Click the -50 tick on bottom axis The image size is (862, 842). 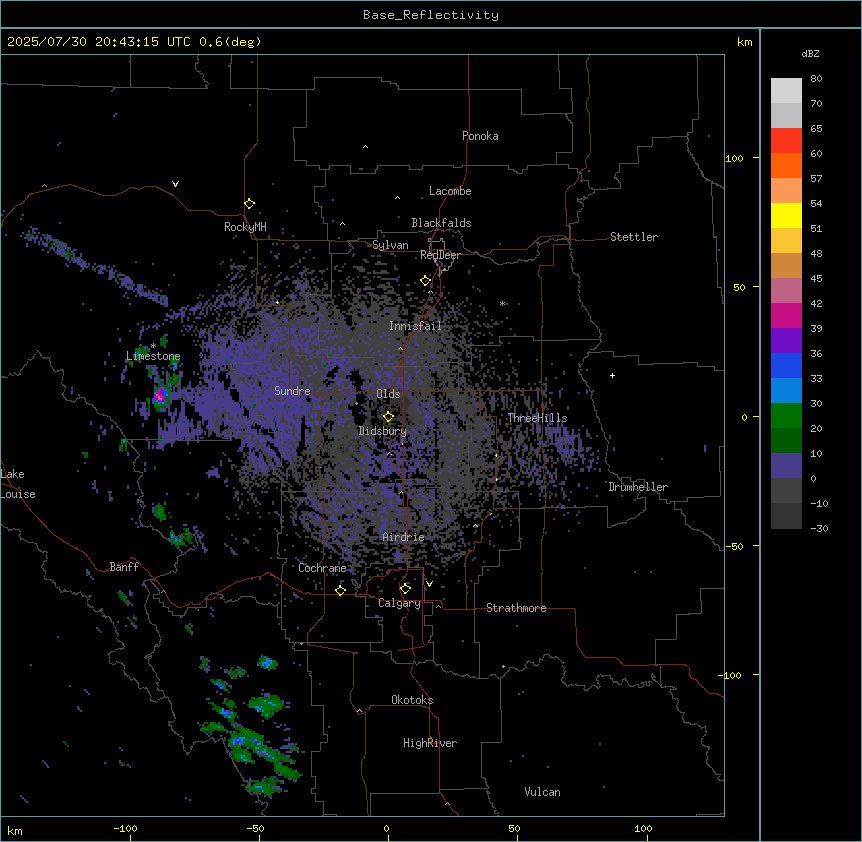pyautogui.click(x=255, y=828)
